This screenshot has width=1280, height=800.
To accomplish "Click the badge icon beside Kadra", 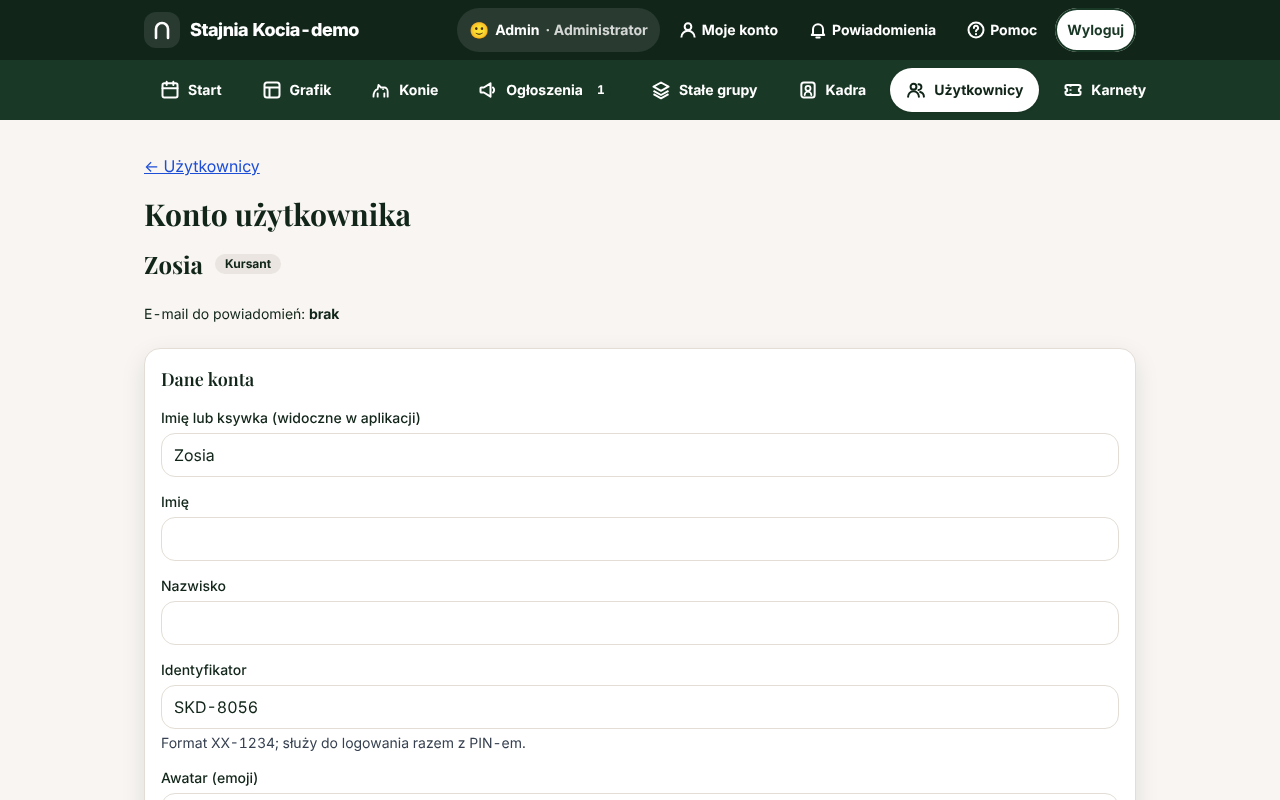I will click(x=808, y=90).
